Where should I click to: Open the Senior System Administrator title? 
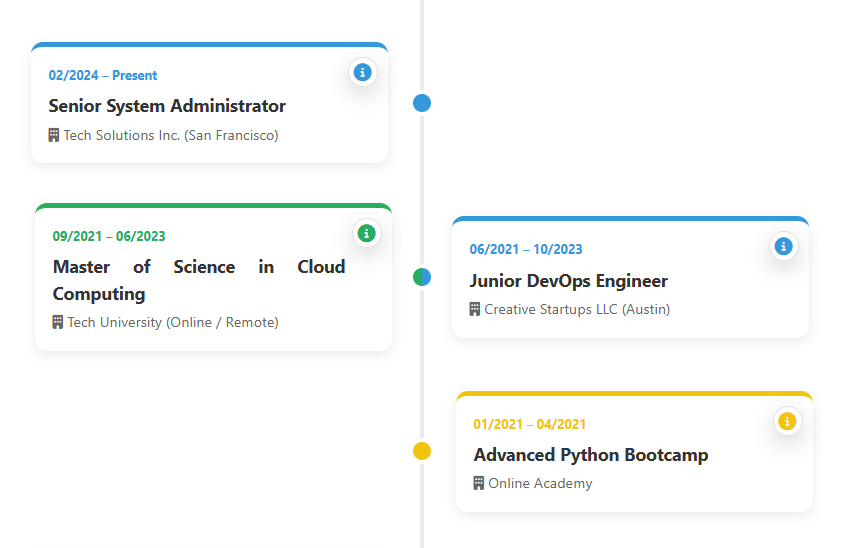pos(167,106)
